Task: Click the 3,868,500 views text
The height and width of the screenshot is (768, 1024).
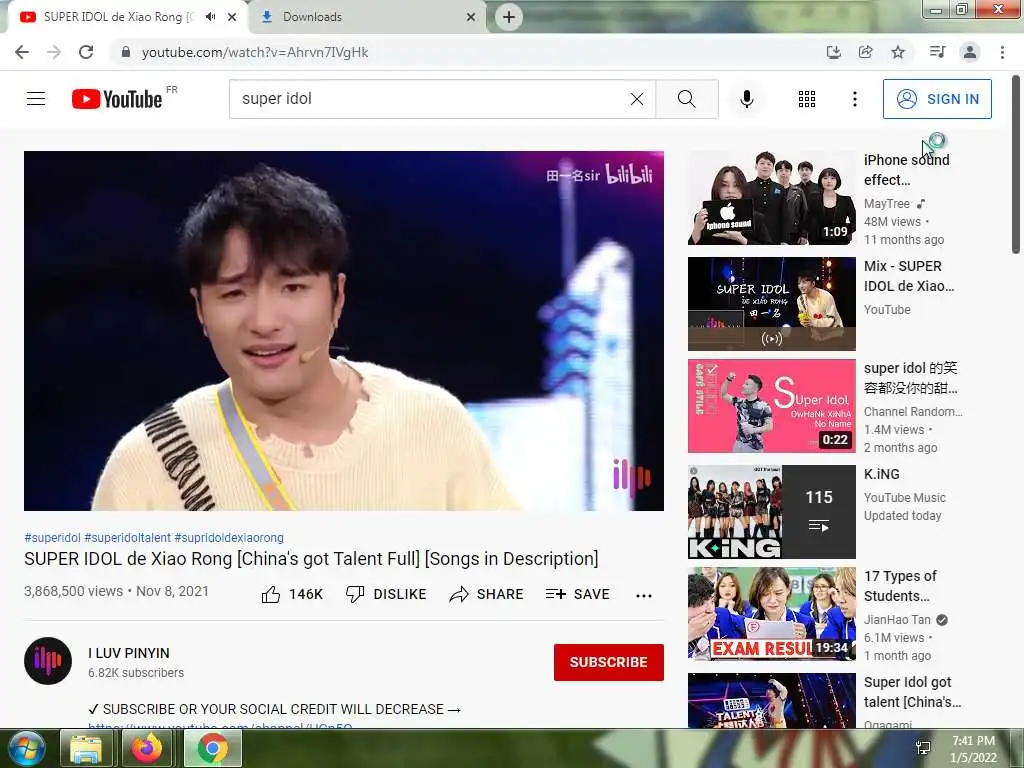Action: pyautogui.click(x=73, y=591)
